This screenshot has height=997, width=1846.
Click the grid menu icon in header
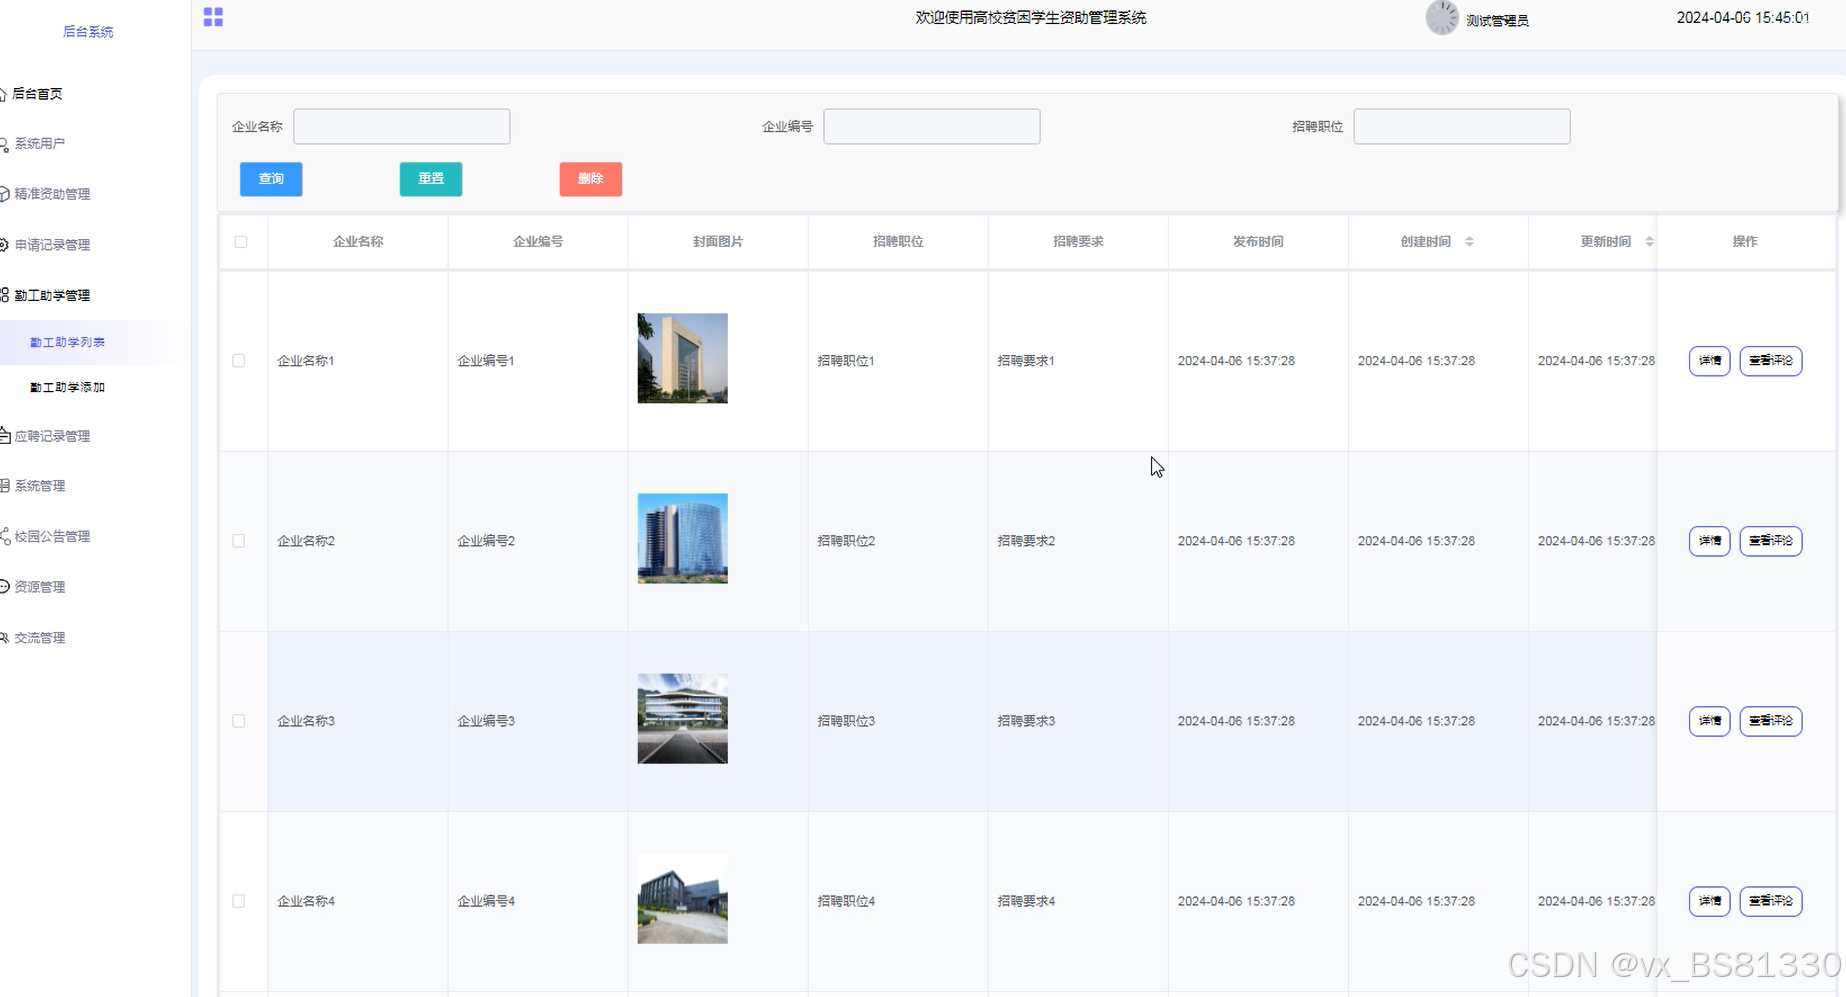coord(213,17)
